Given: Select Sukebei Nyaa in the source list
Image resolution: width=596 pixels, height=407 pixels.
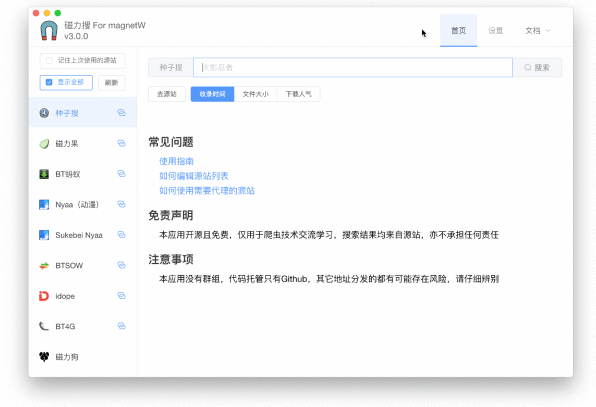Looking at the screenshot, I should 82,235.
